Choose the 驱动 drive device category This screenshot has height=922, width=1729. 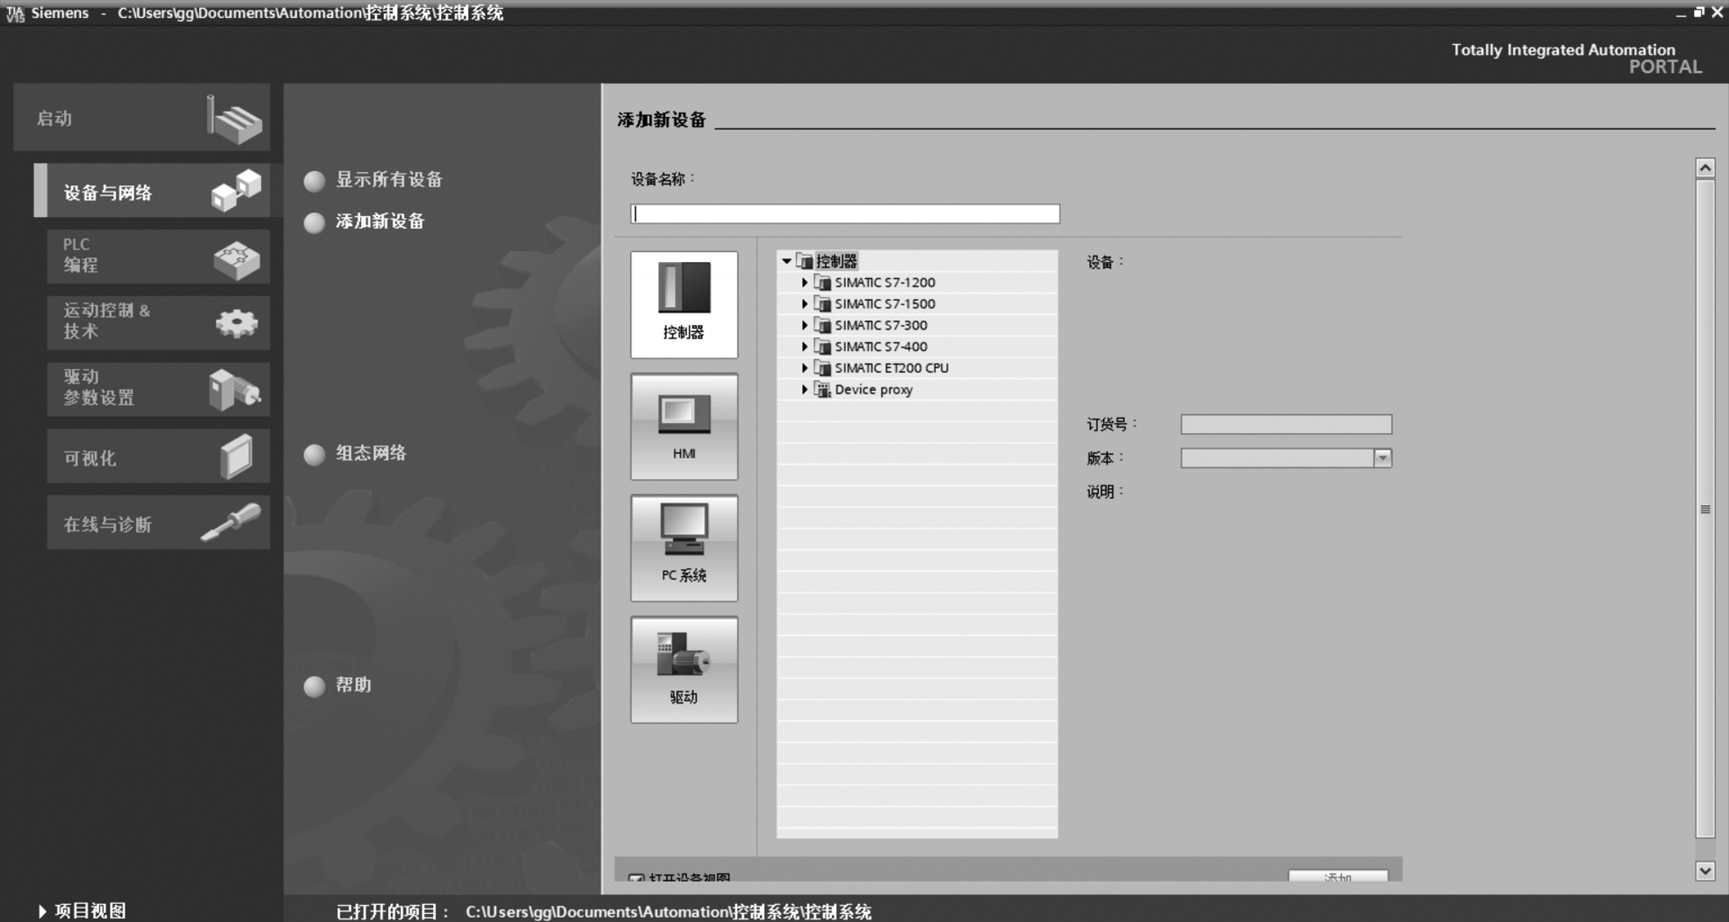684,669
